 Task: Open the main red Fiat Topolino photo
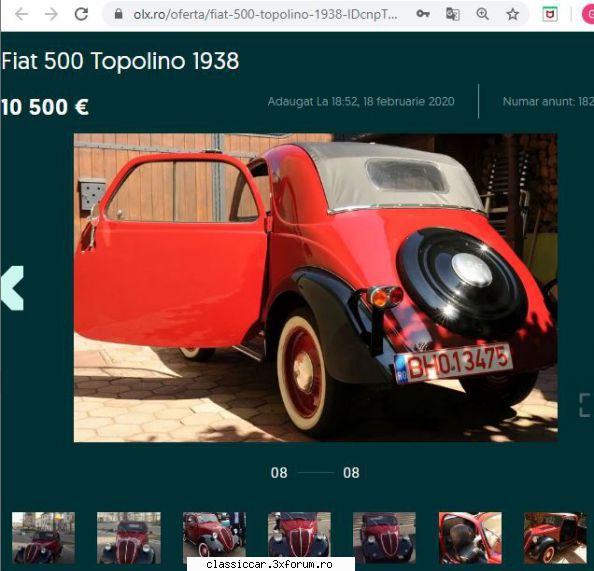[x=316, y=288]
